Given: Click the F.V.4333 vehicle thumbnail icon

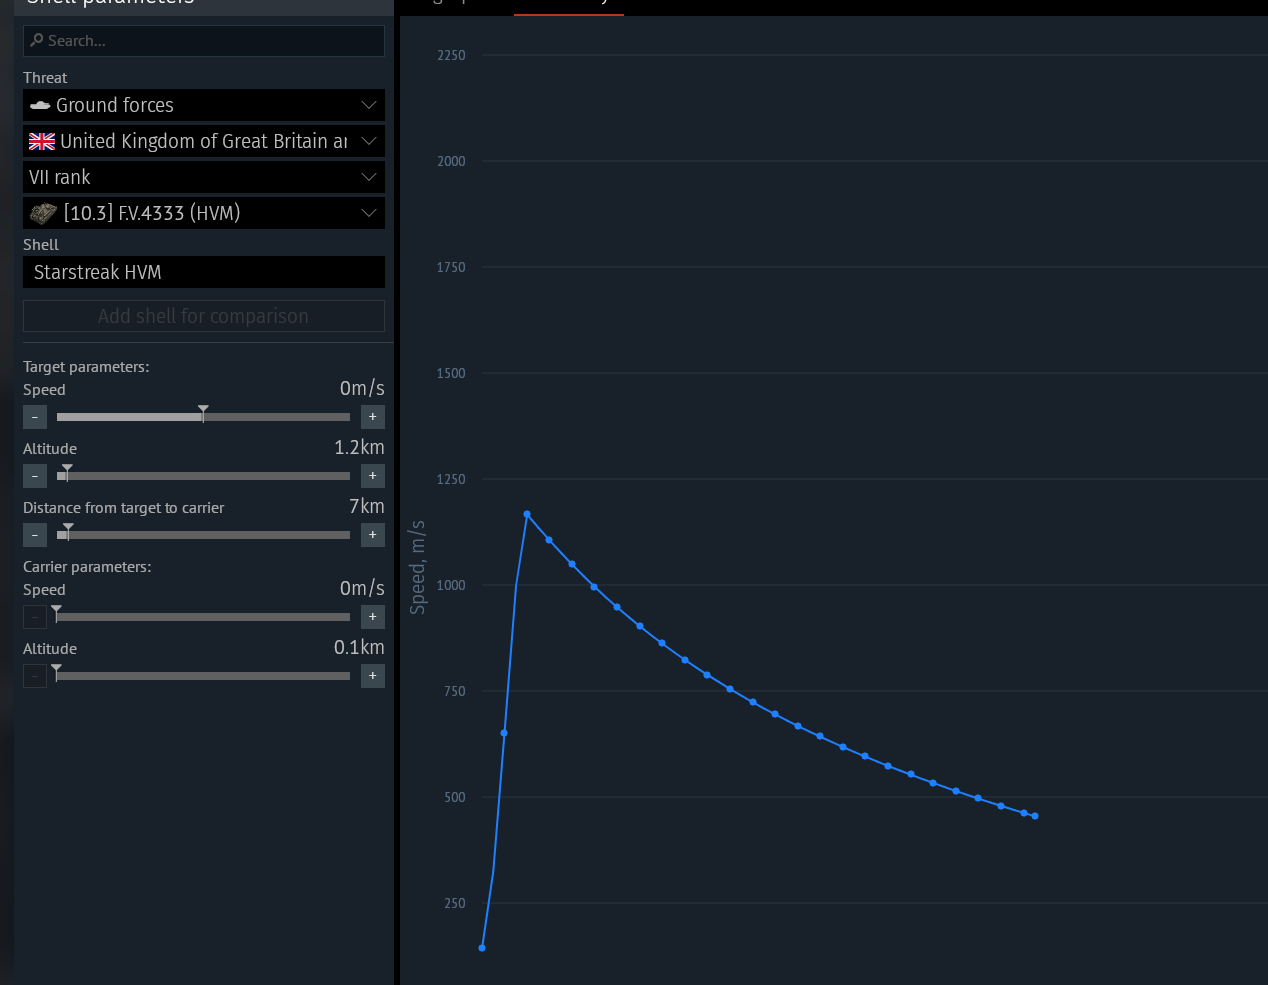Looking at the screenshot, I should (43, 213).
